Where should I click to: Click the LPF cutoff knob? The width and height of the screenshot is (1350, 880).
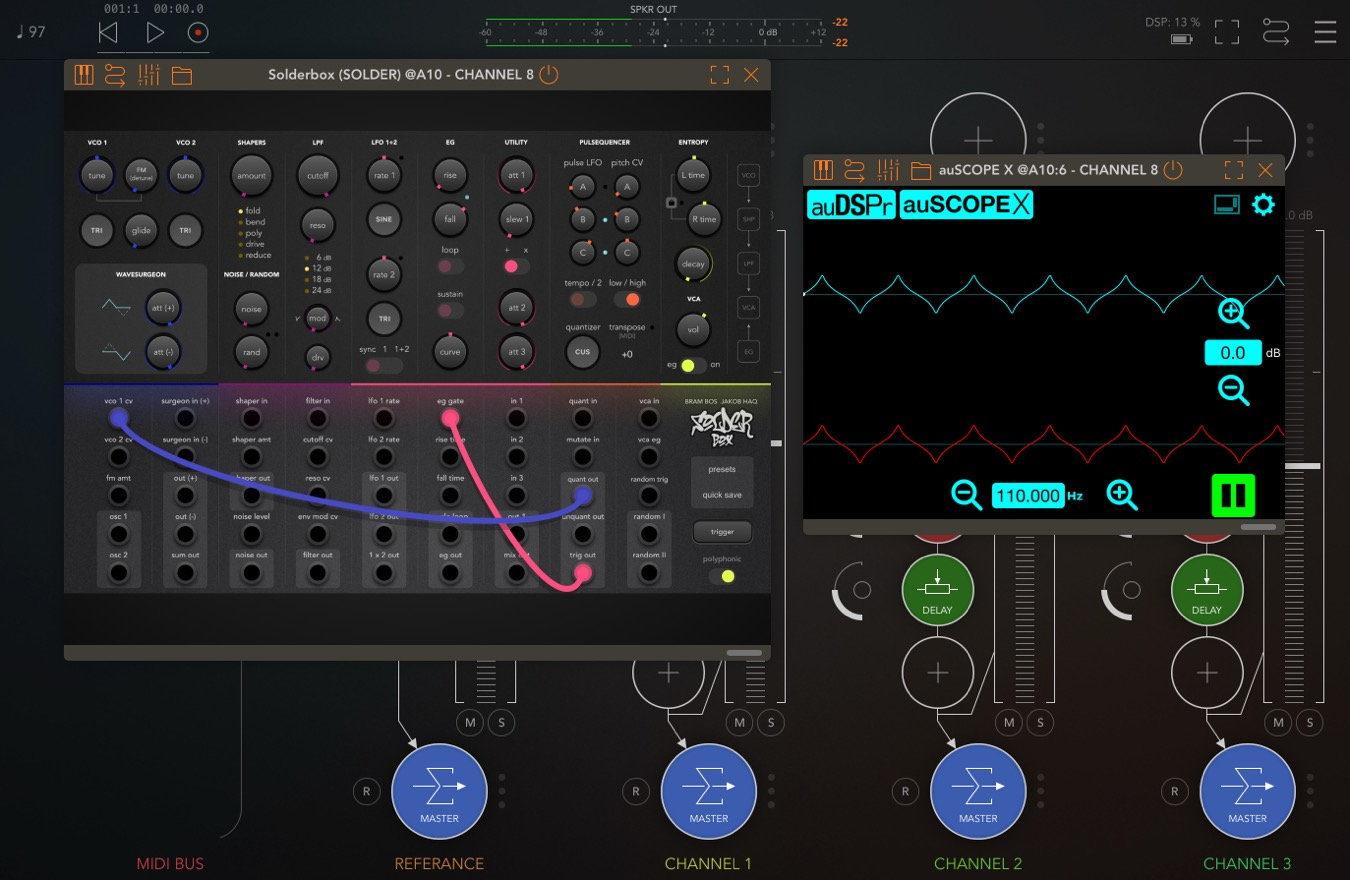point(317,175)
